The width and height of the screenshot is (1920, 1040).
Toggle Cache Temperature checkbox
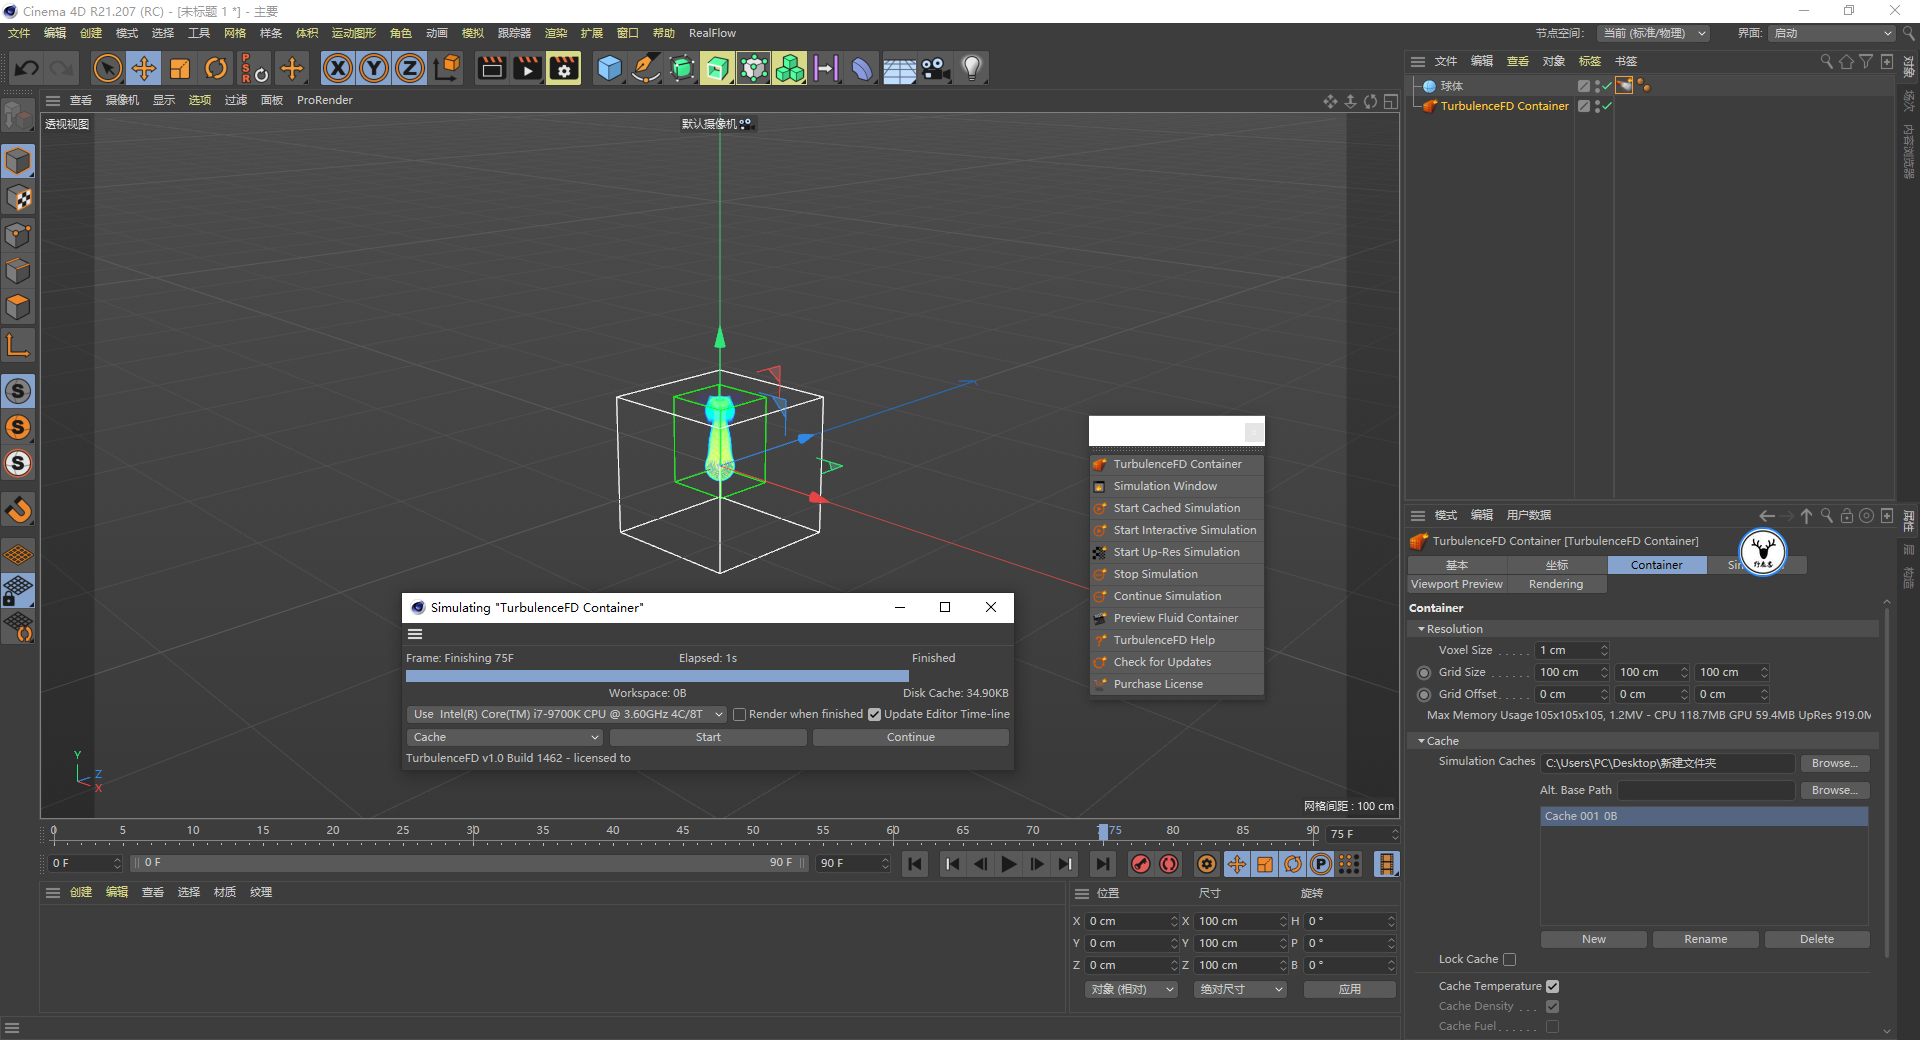1552,986
